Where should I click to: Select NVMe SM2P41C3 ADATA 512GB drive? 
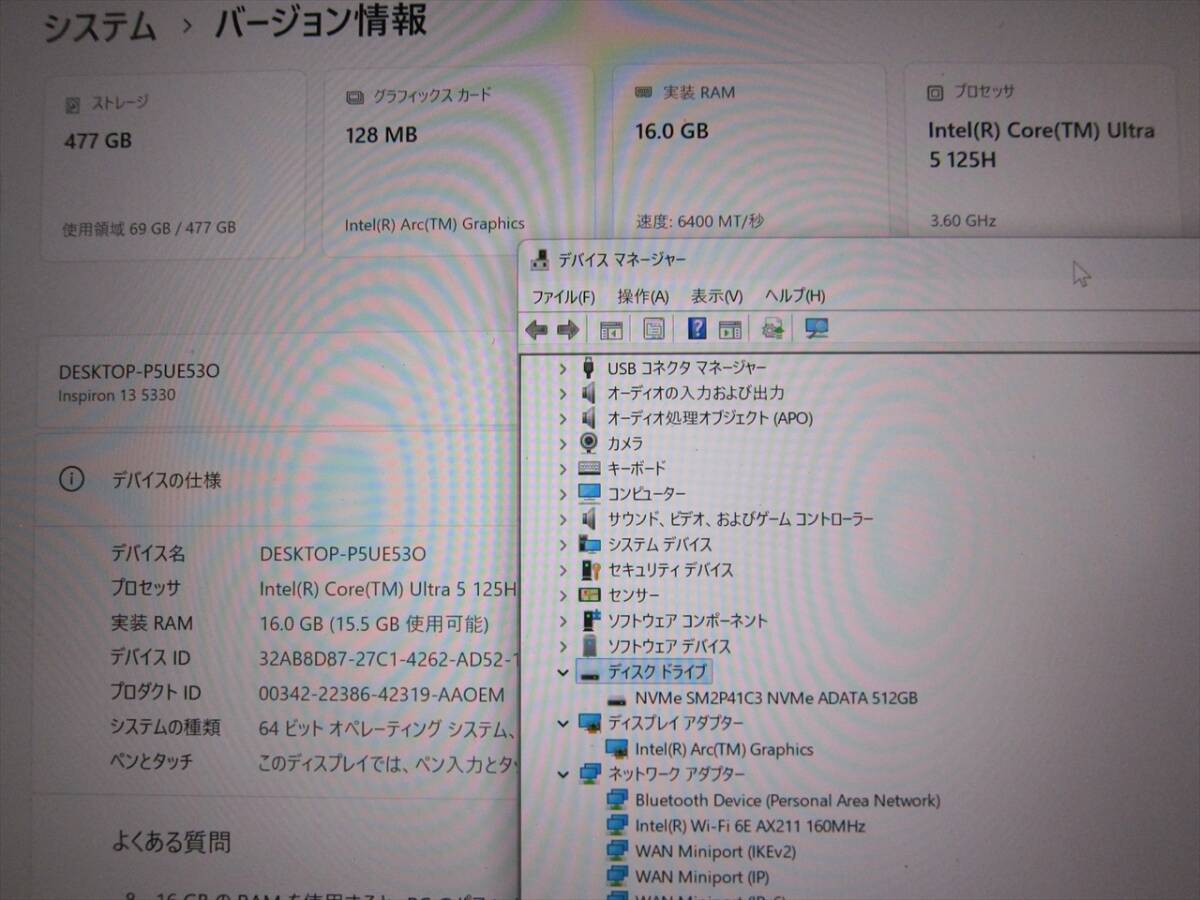776,698
